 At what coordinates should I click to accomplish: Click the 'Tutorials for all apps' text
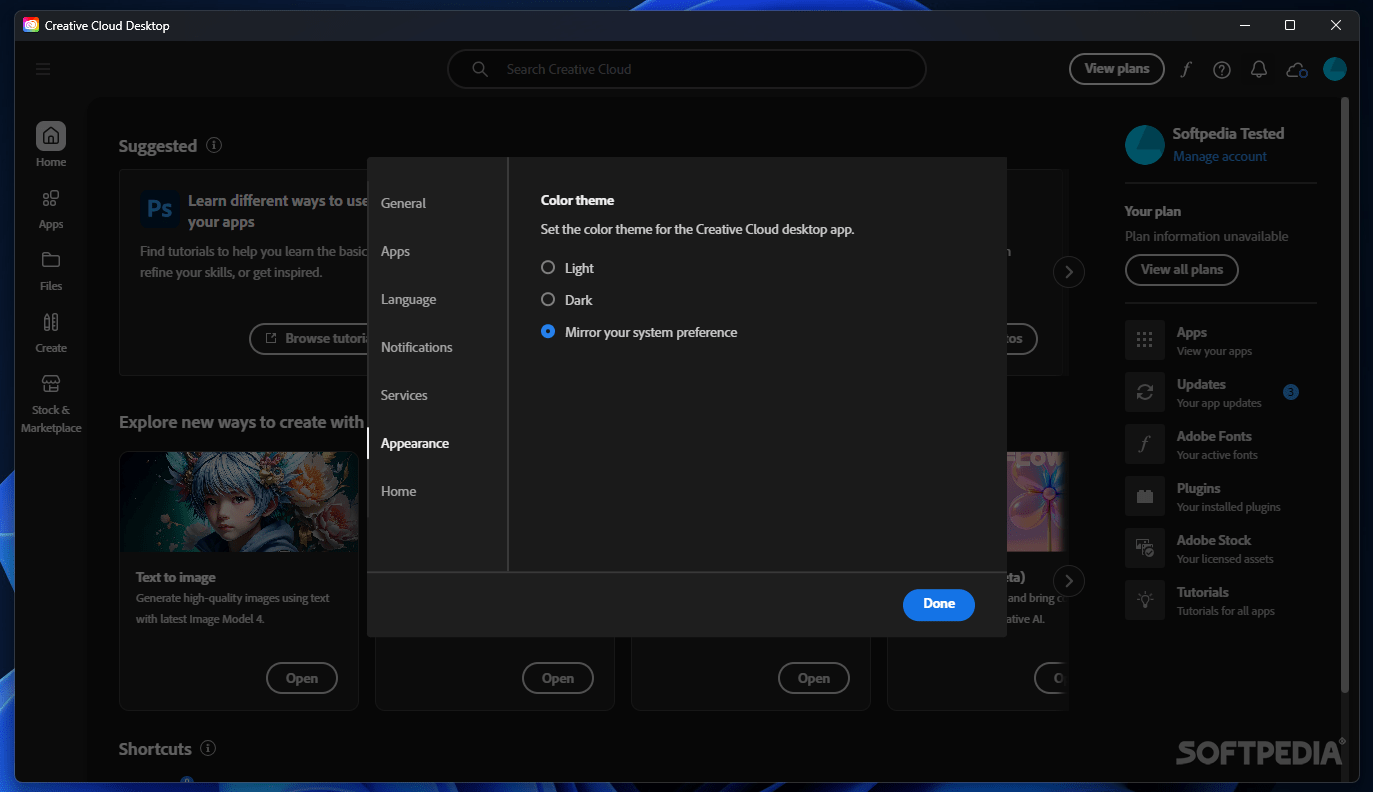point(1226,611)
